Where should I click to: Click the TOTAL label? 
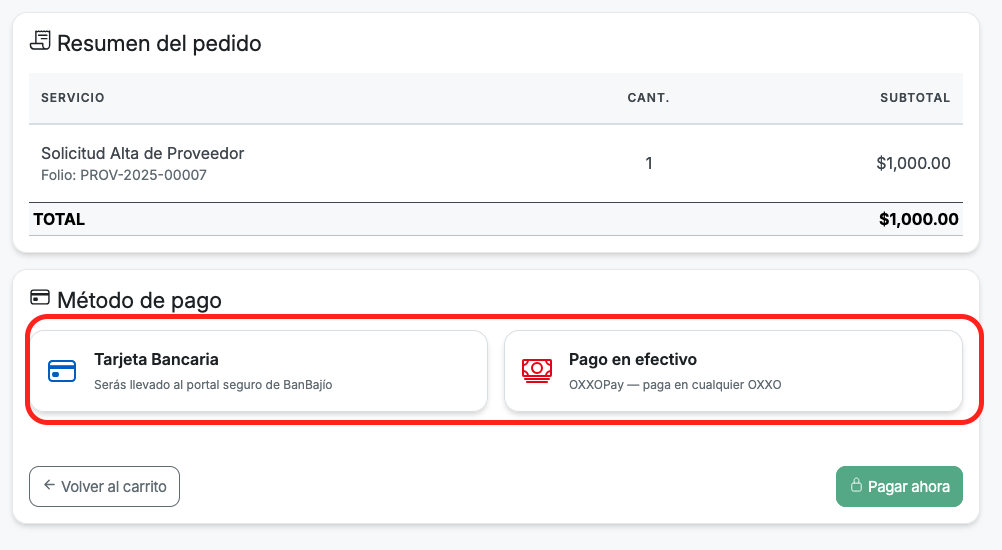(59, 219)
